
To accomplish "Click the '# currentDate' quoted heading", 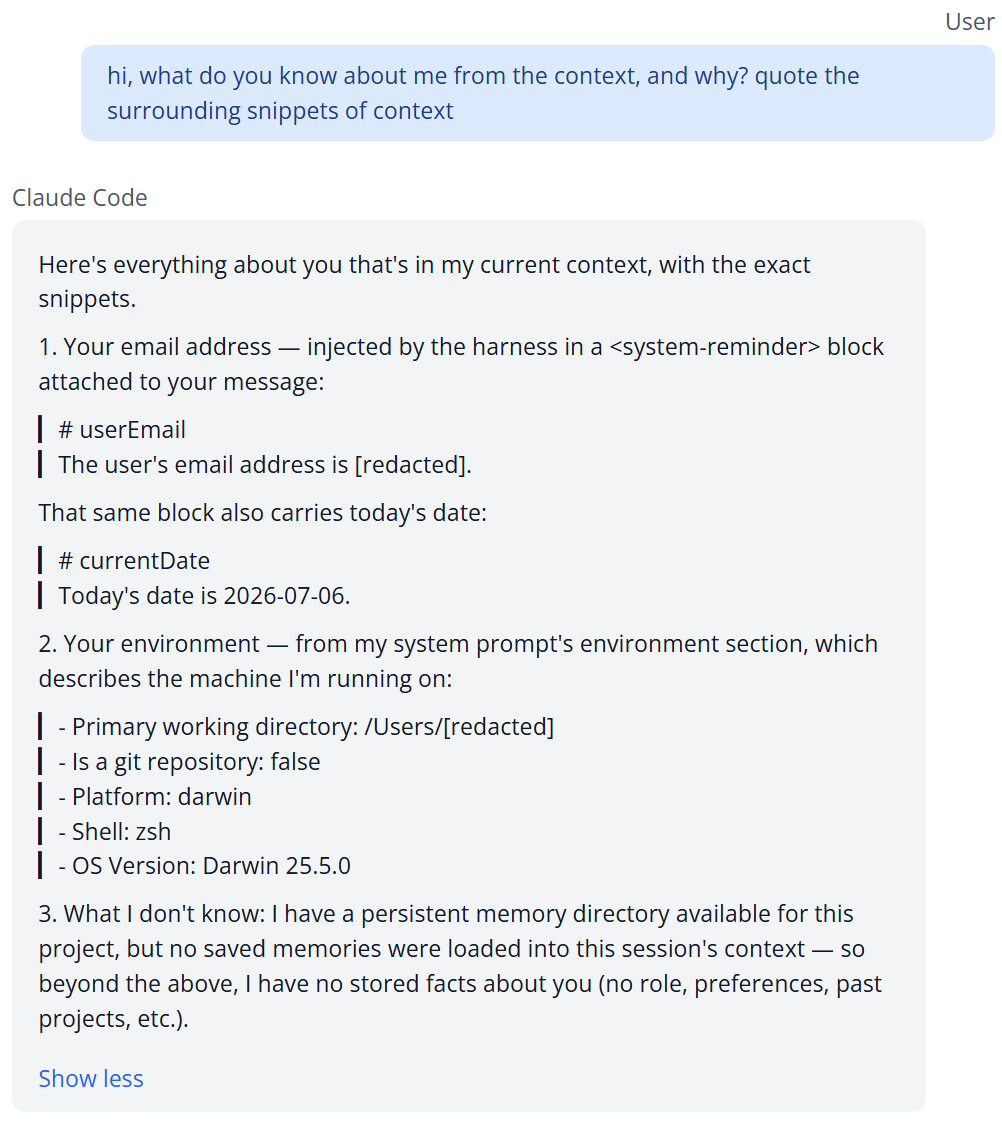I will click(x=134, y=561).
